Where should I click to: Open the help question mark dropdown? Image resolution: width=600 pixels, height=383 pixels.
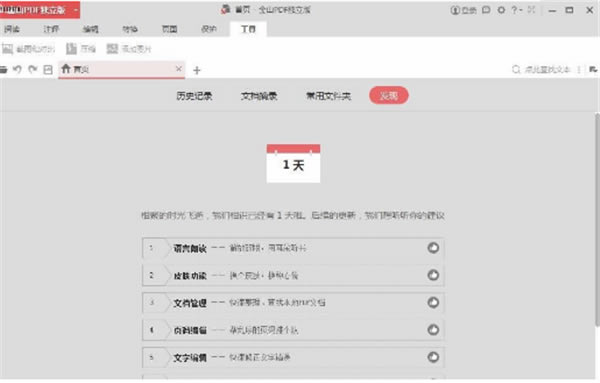[x=517, y=10]
